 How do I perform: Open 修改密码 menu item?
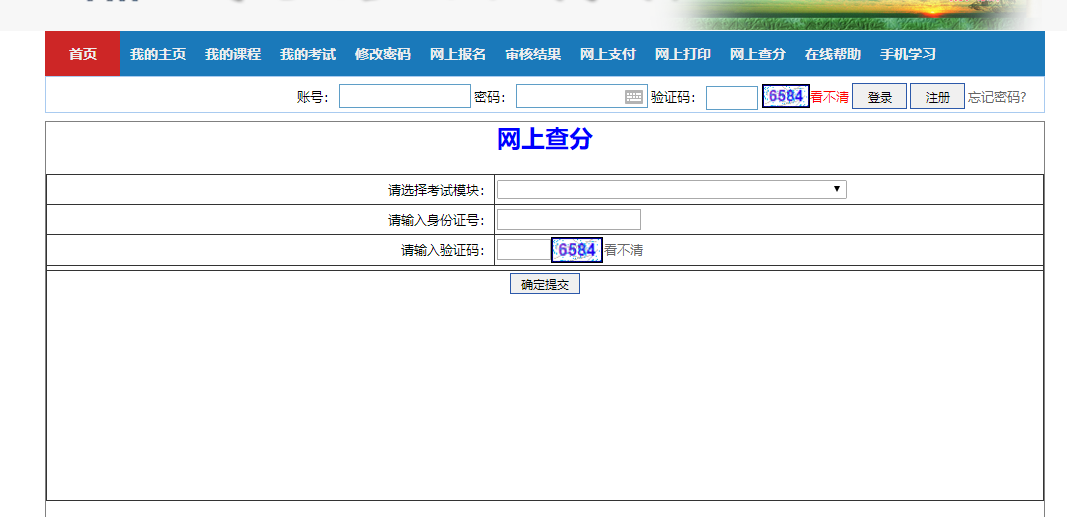pos(382,54)
